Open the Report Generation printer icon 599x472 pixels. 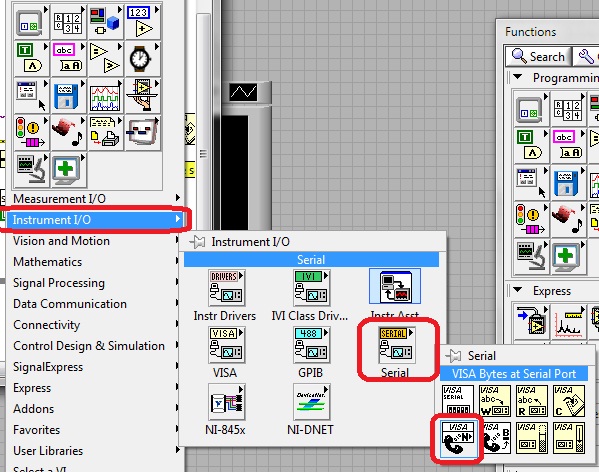105,132
